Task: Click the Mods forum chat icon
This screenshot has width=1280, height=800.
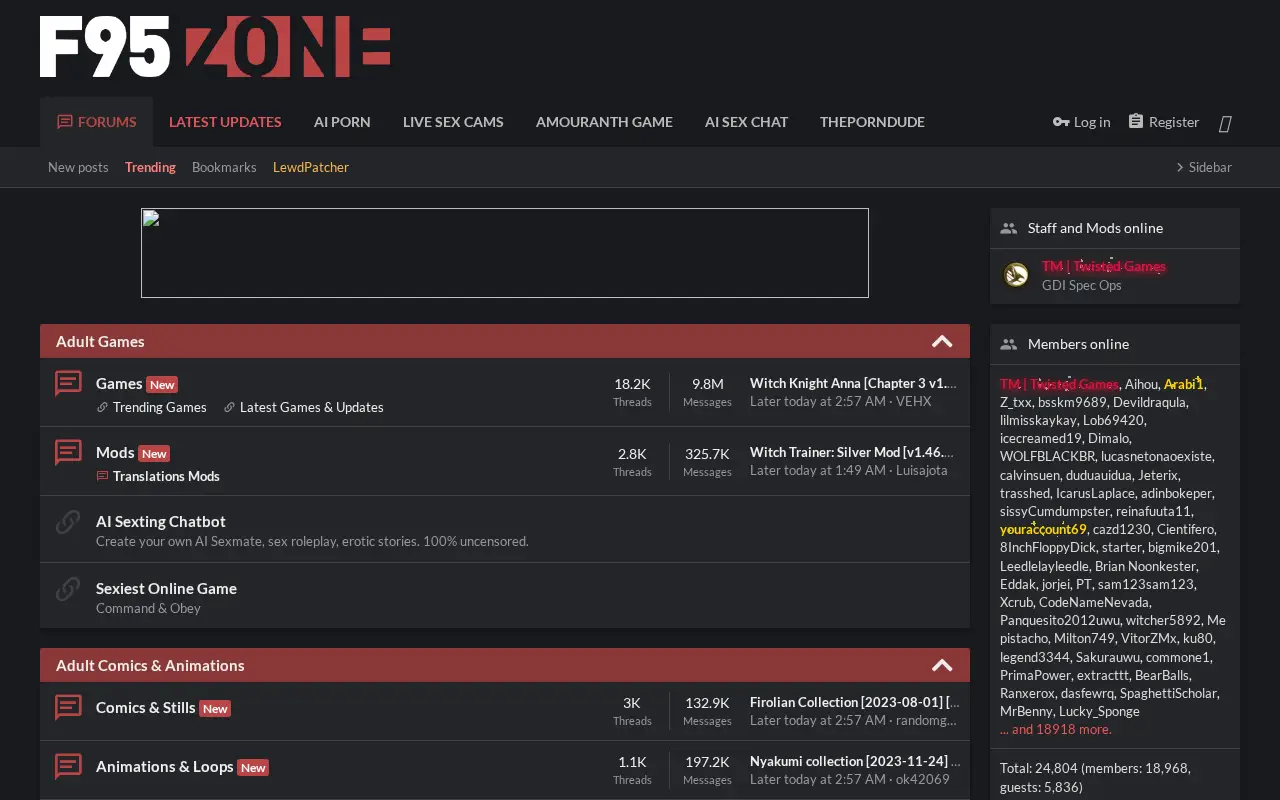Action: point(68,452)
